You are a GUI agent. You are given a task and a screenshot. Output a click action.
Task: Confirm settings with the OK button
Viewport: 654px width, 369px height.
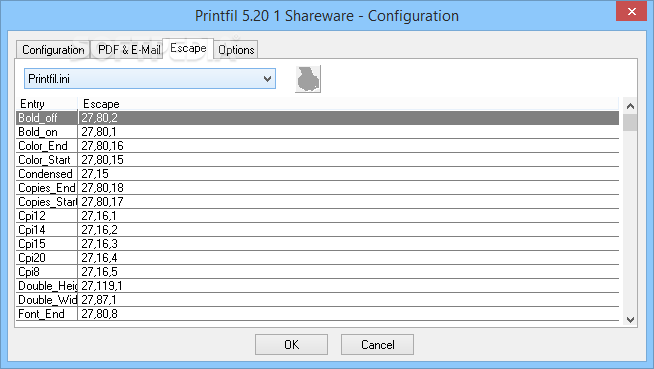point(291,344)
